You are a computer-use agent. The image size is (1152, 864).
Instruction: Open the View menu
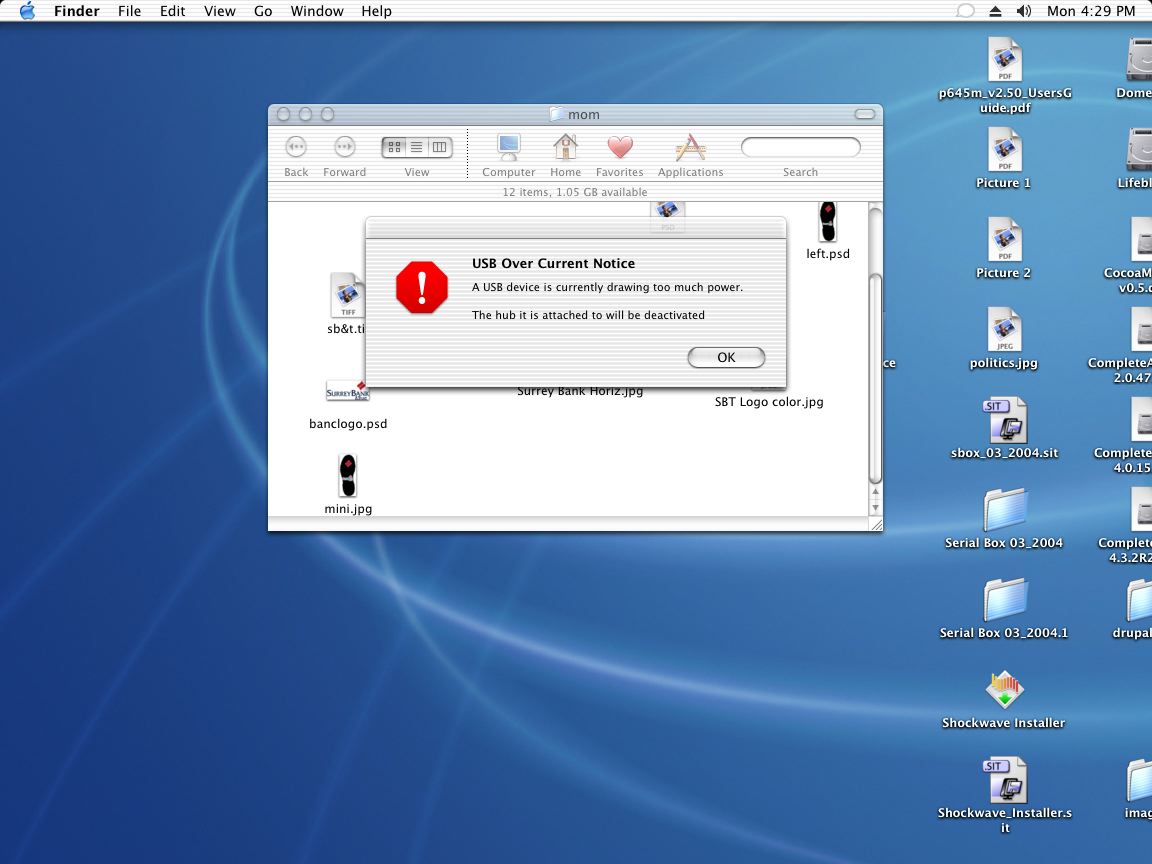click(220, 11)
